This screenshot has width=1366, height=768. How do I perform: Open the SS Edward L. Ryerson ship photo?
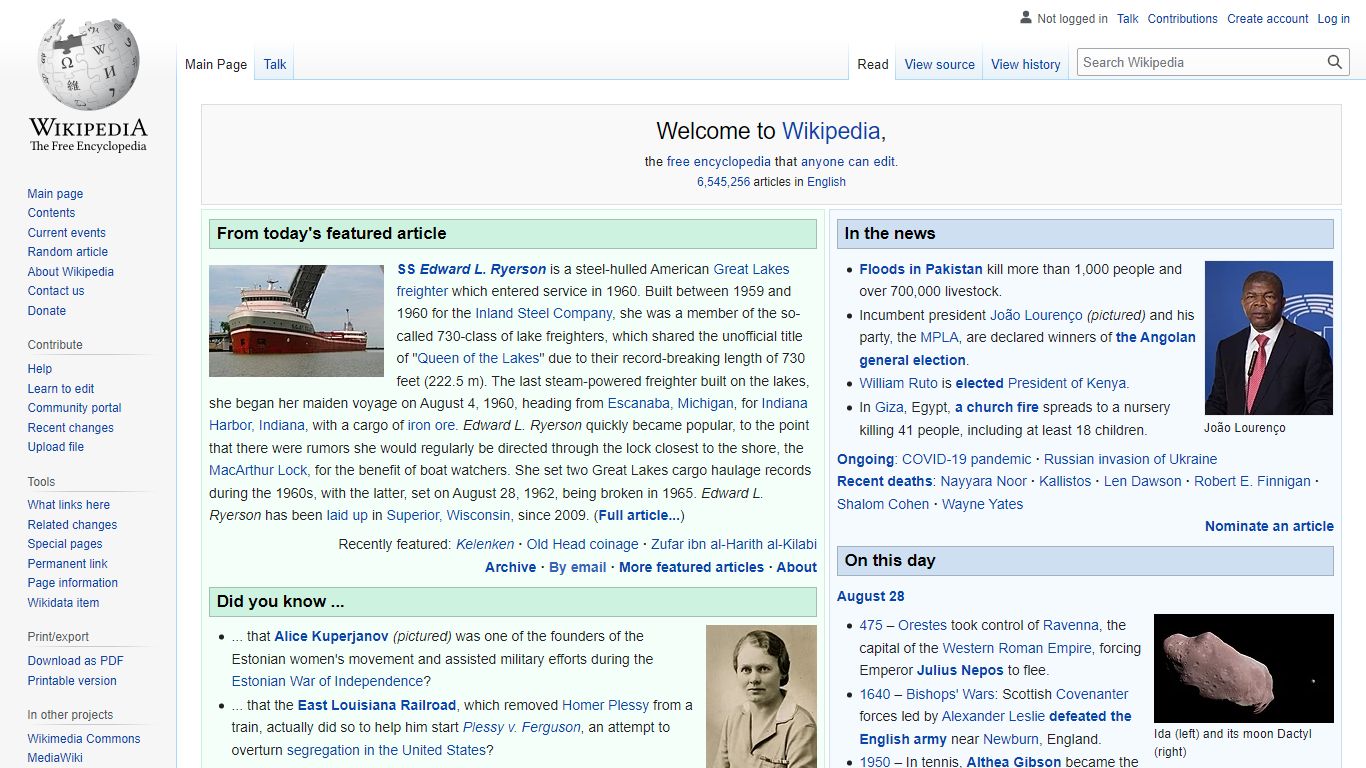click(x=296, y=321)
